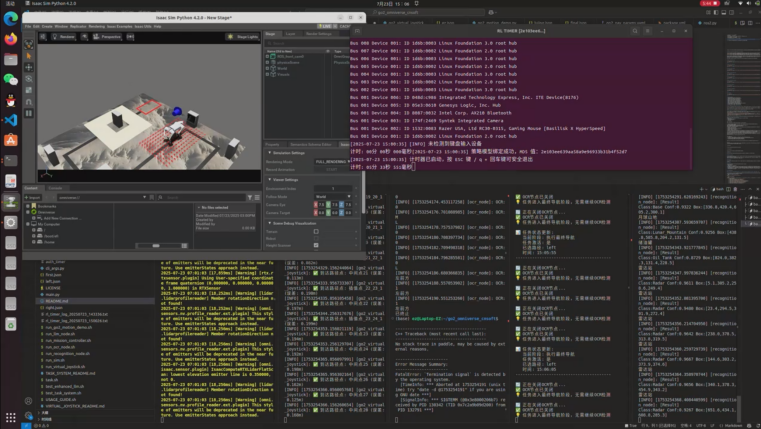Open the Isaac Utils menu
This screenshot has width=761, height=429.
[143, 26]
